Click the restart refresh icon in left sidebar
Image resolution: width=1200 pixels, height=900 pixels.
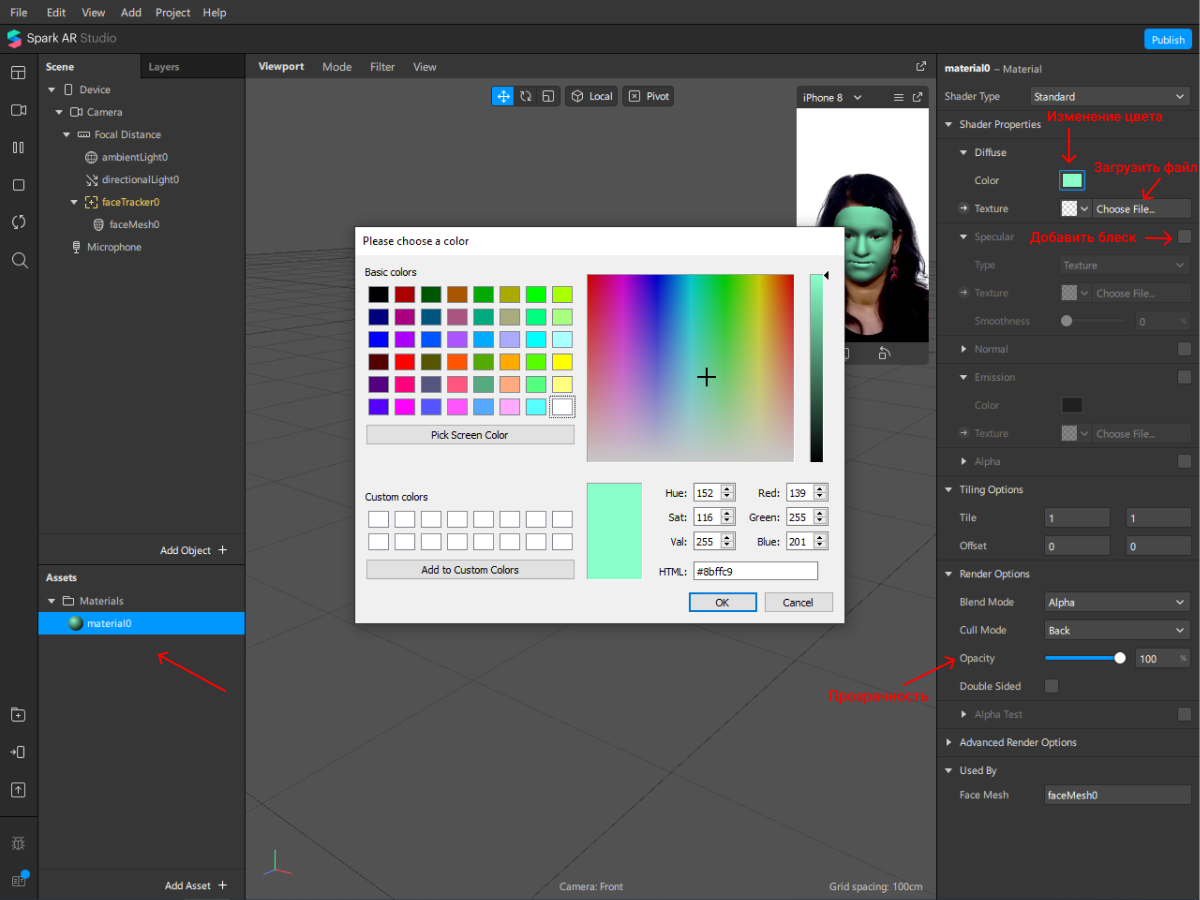[x=18, y=222]
